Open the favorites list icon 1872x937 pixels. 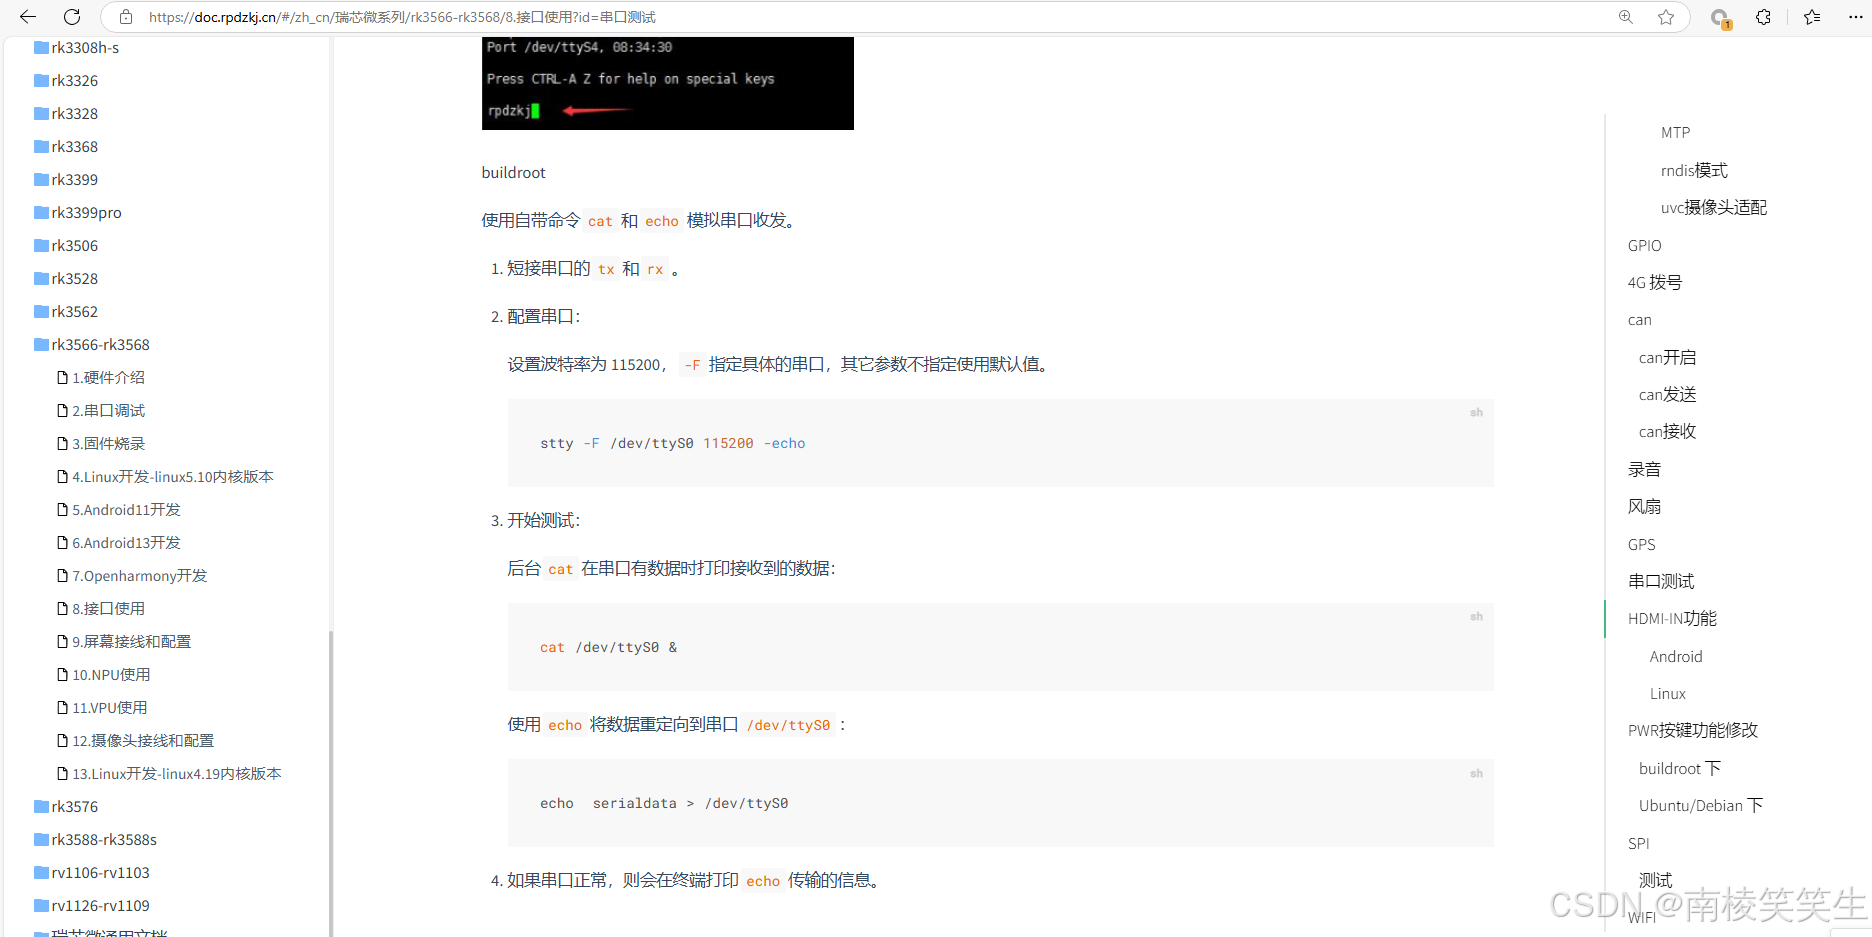point(1812,17)
